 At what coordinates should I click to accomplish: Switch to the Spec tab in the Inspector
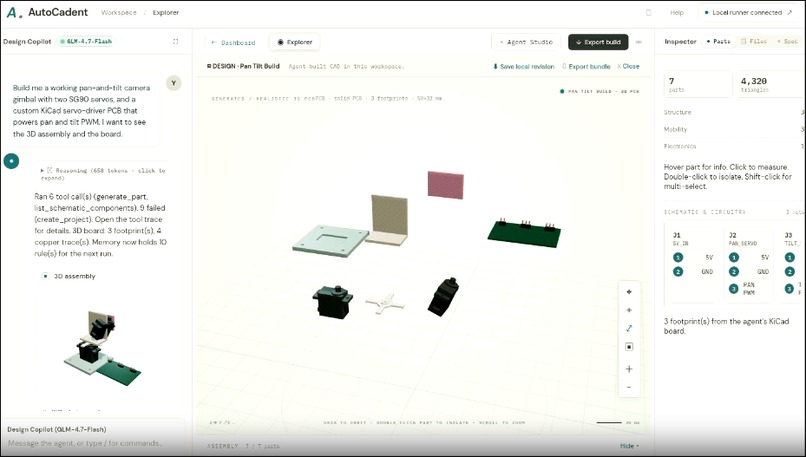[x=787, y=41]
